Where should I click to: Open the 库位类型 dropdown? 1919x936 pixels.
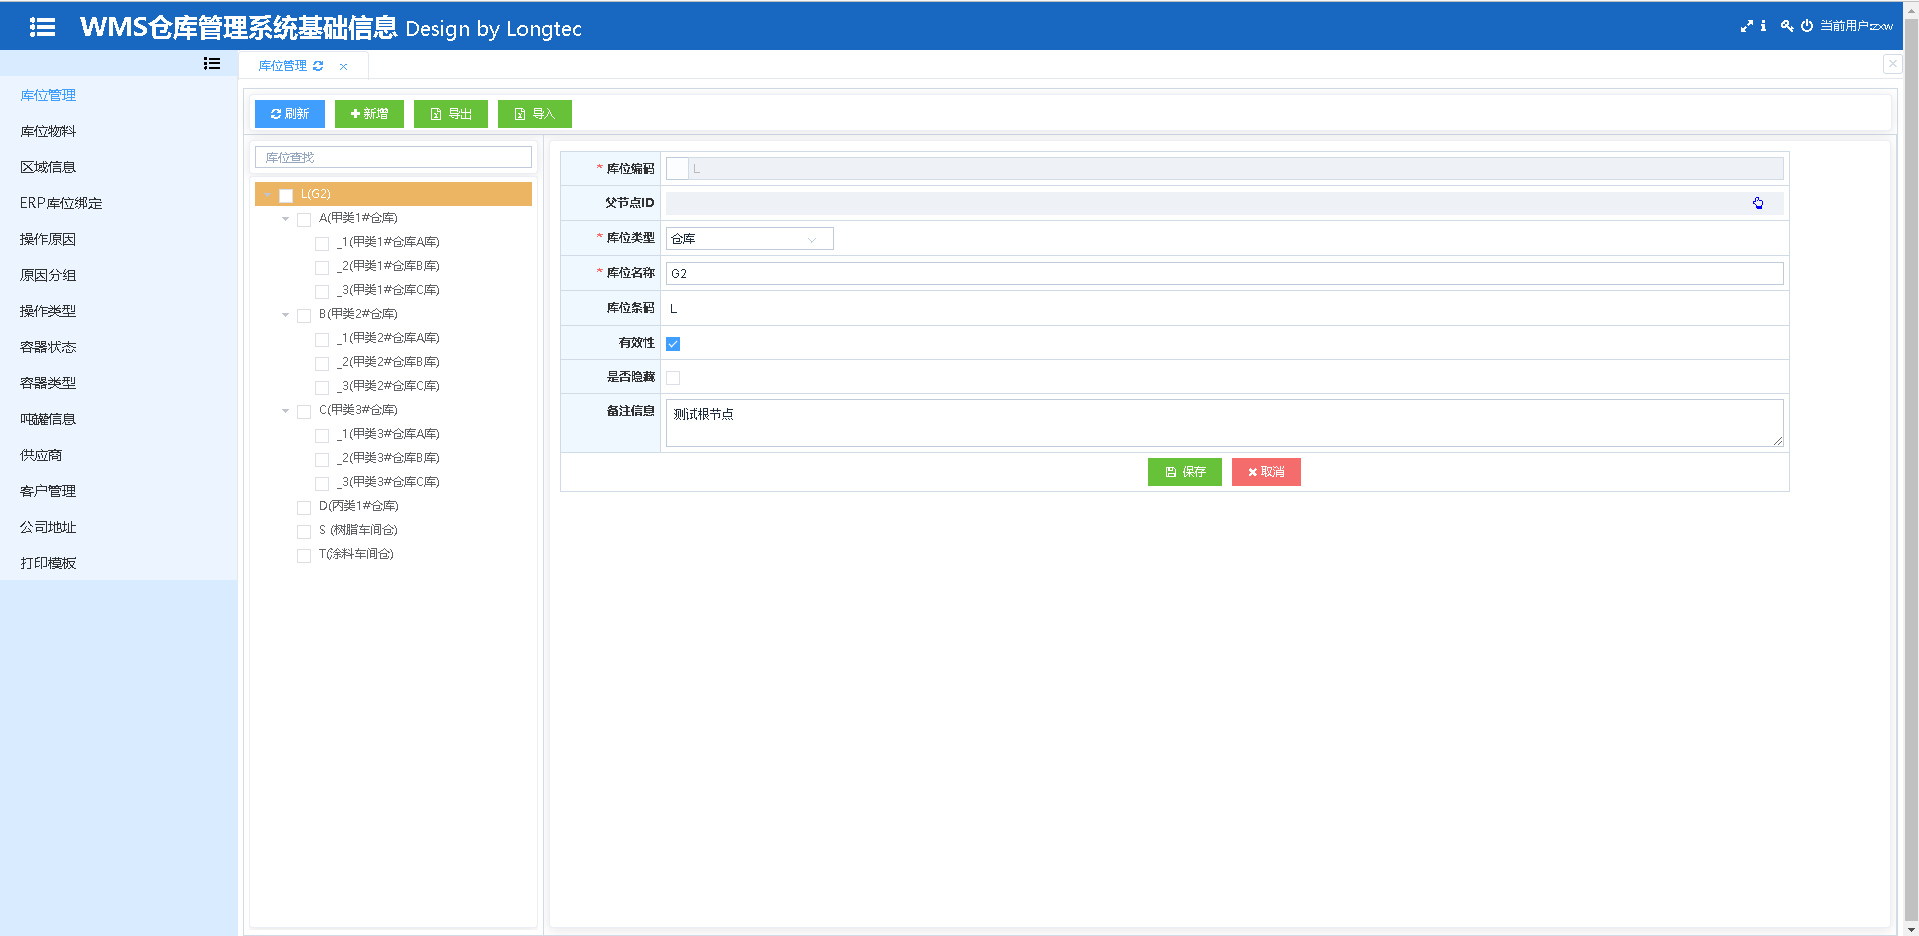click(x=749, y=239)
